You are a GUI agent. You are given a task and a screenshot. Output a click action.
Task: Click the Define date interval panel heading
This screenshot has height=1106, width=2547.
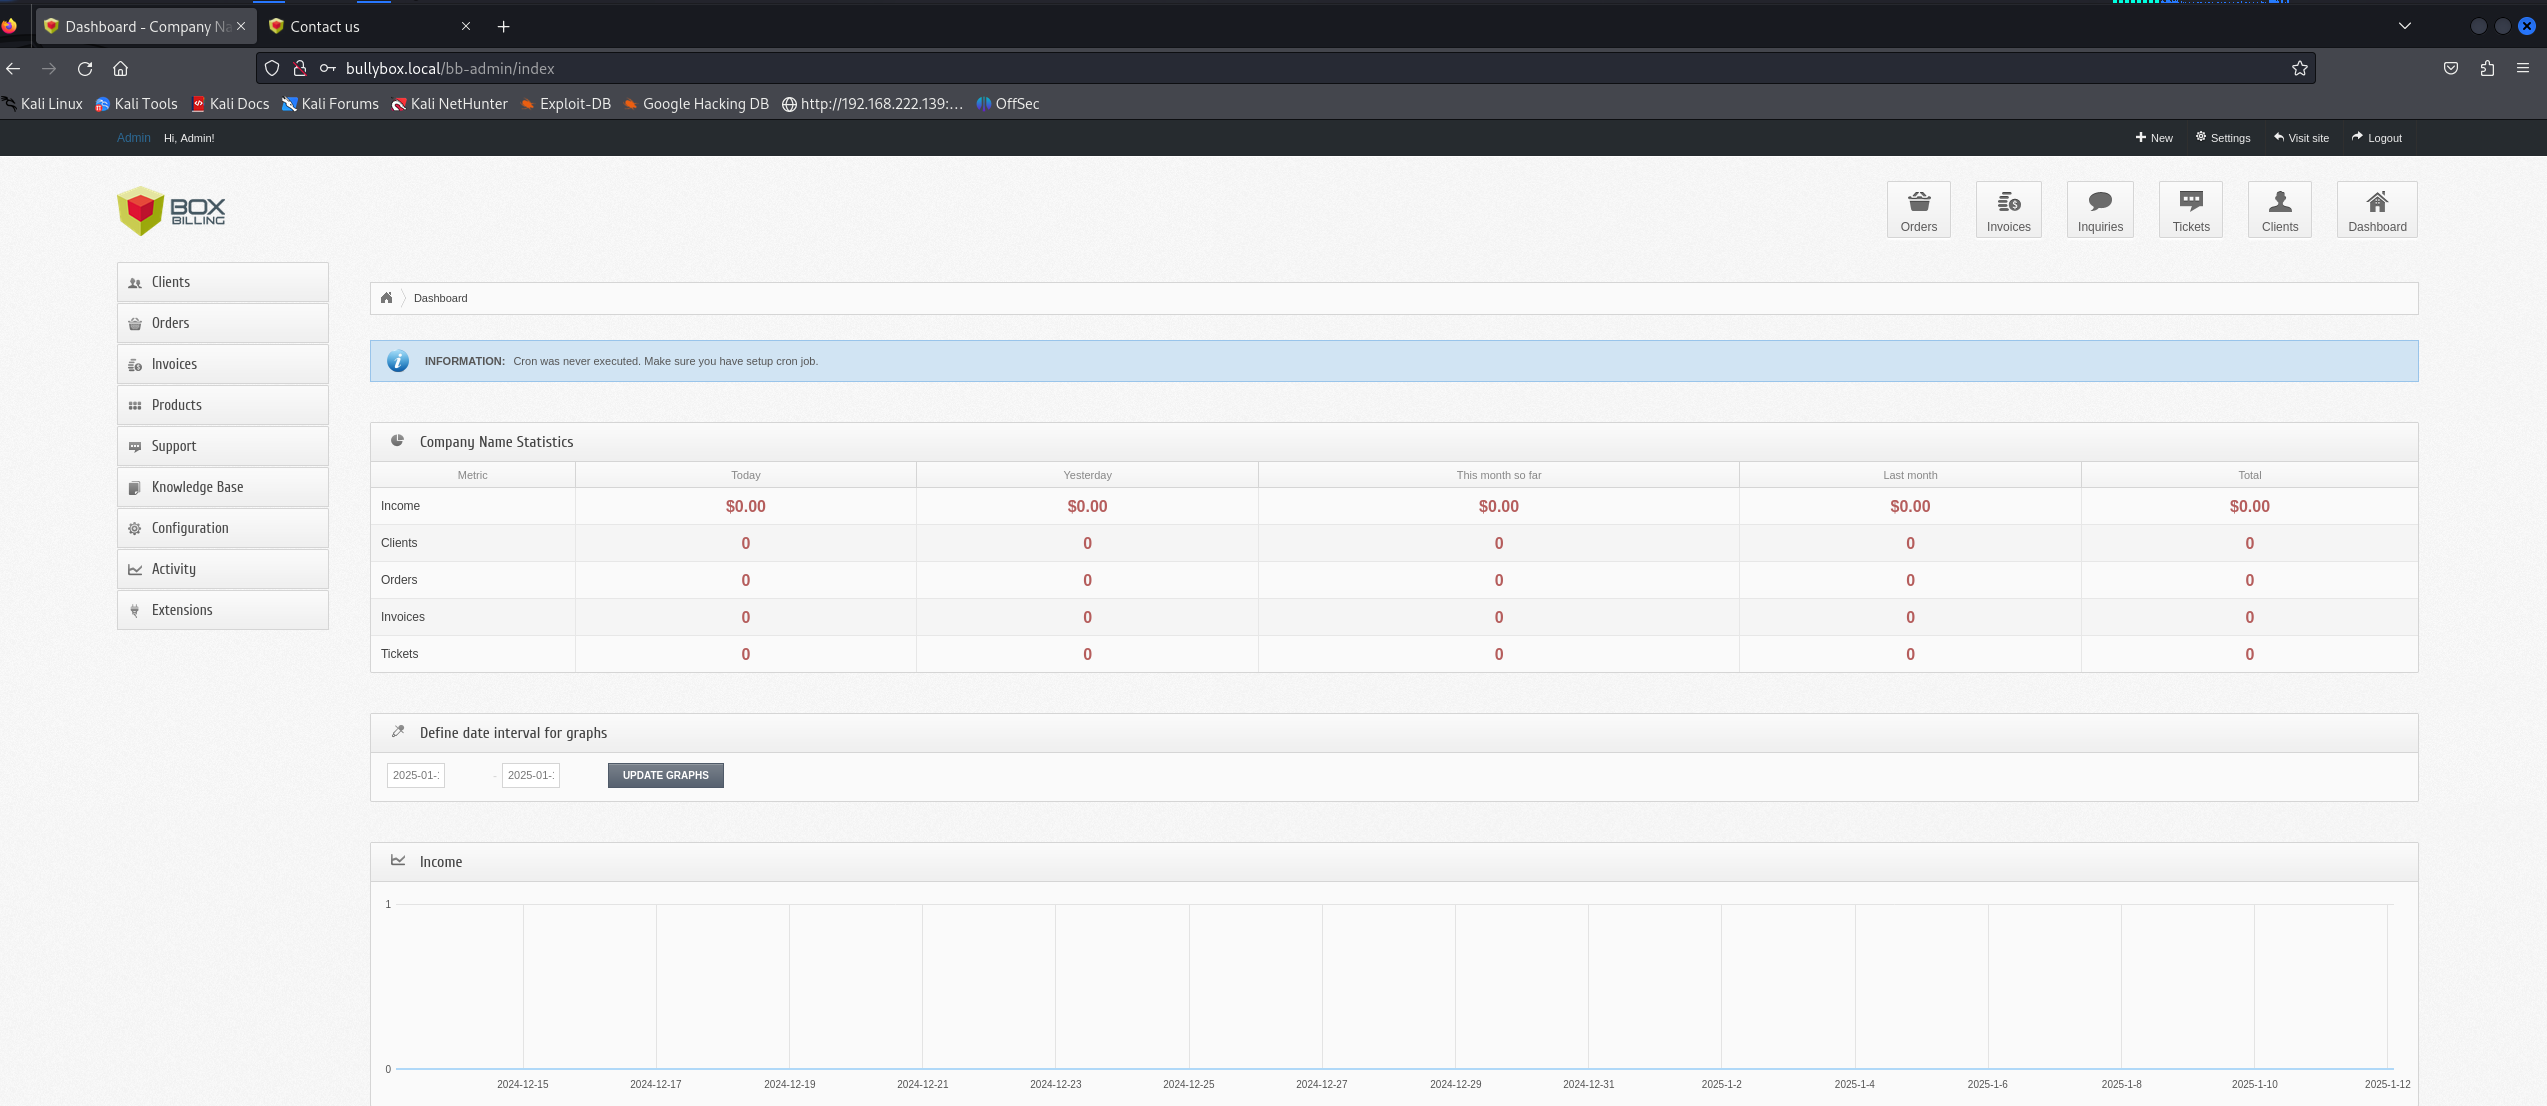click(513, 733)
